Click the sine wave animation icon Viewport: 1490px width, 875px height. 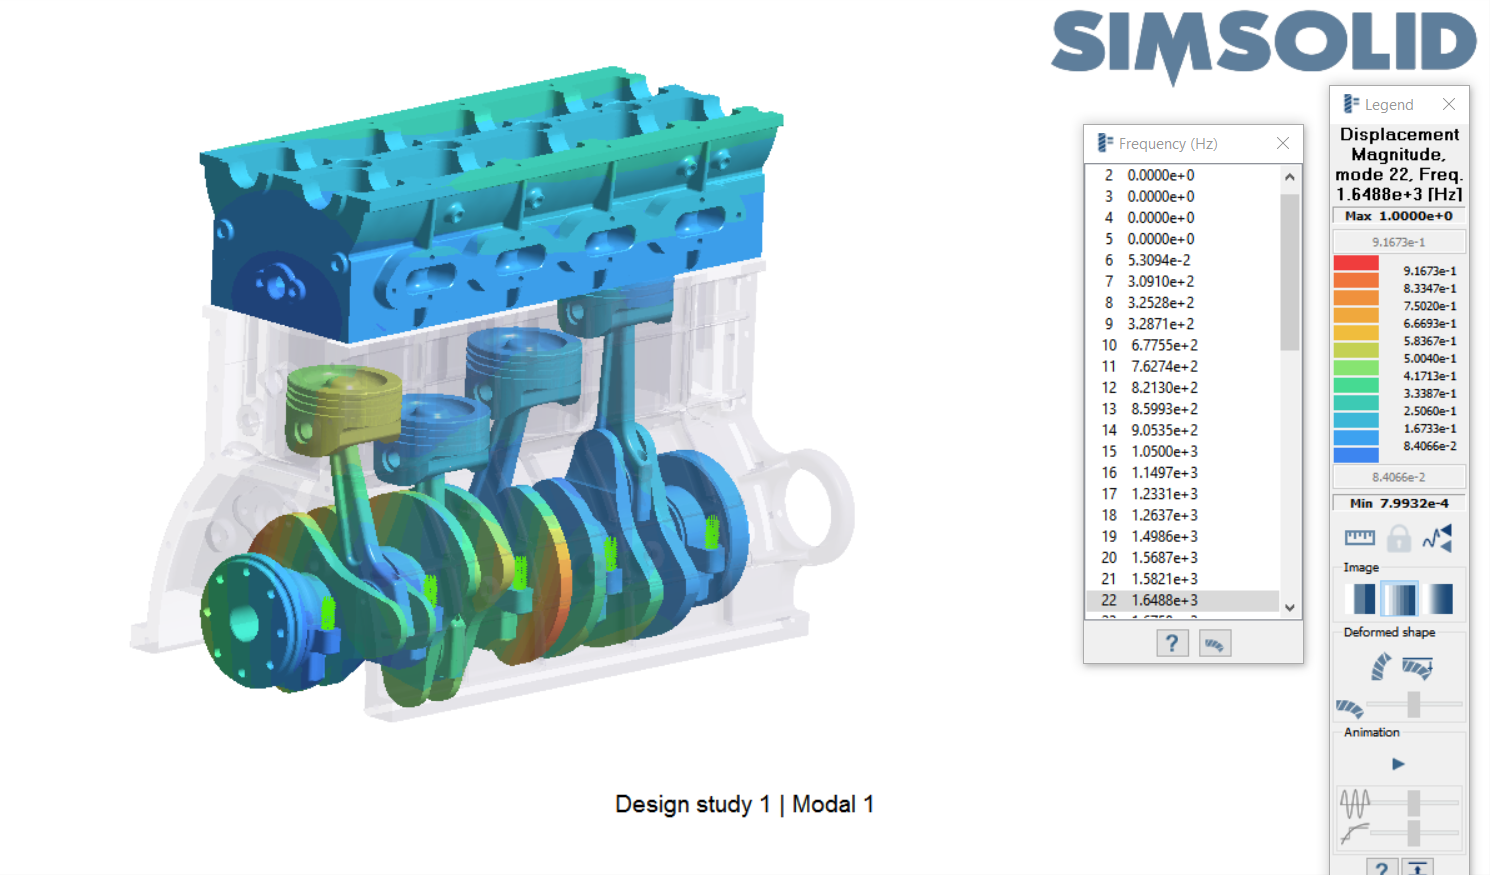click(1355, 802)
